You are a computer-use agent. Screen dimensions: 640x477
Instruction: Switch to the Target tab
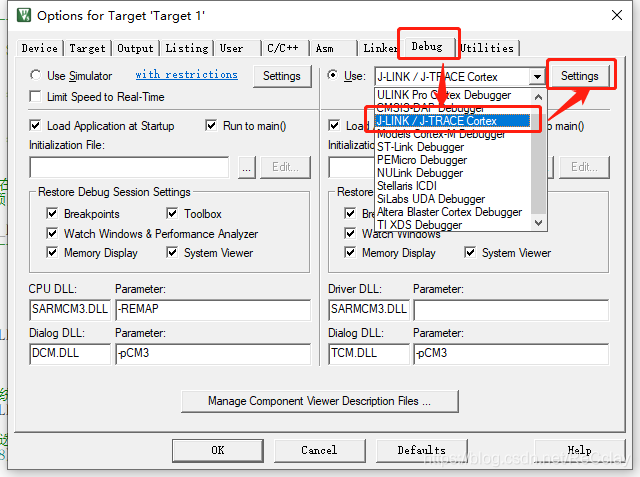pos(87,48)
